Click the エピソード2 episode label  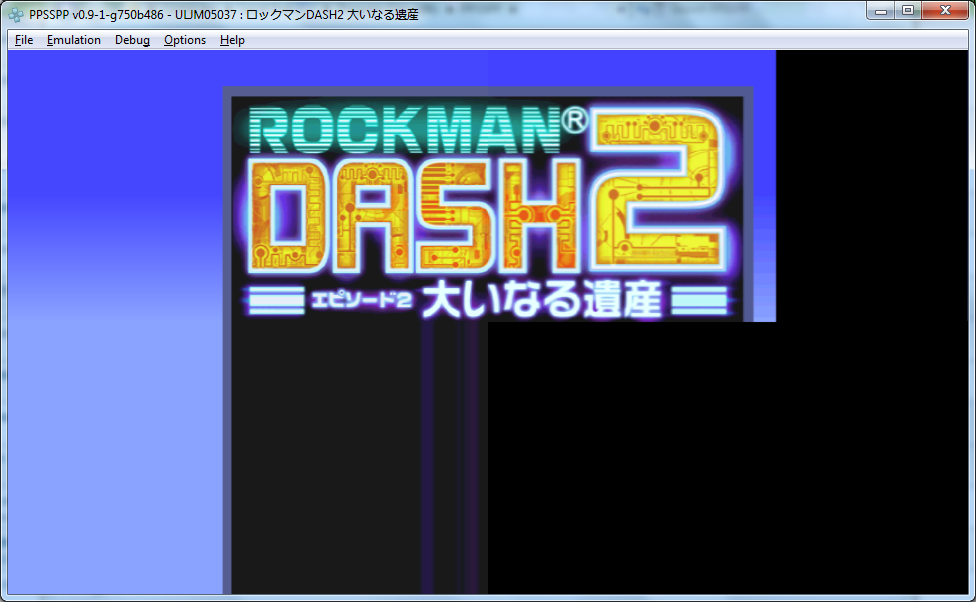pos(362,301)
